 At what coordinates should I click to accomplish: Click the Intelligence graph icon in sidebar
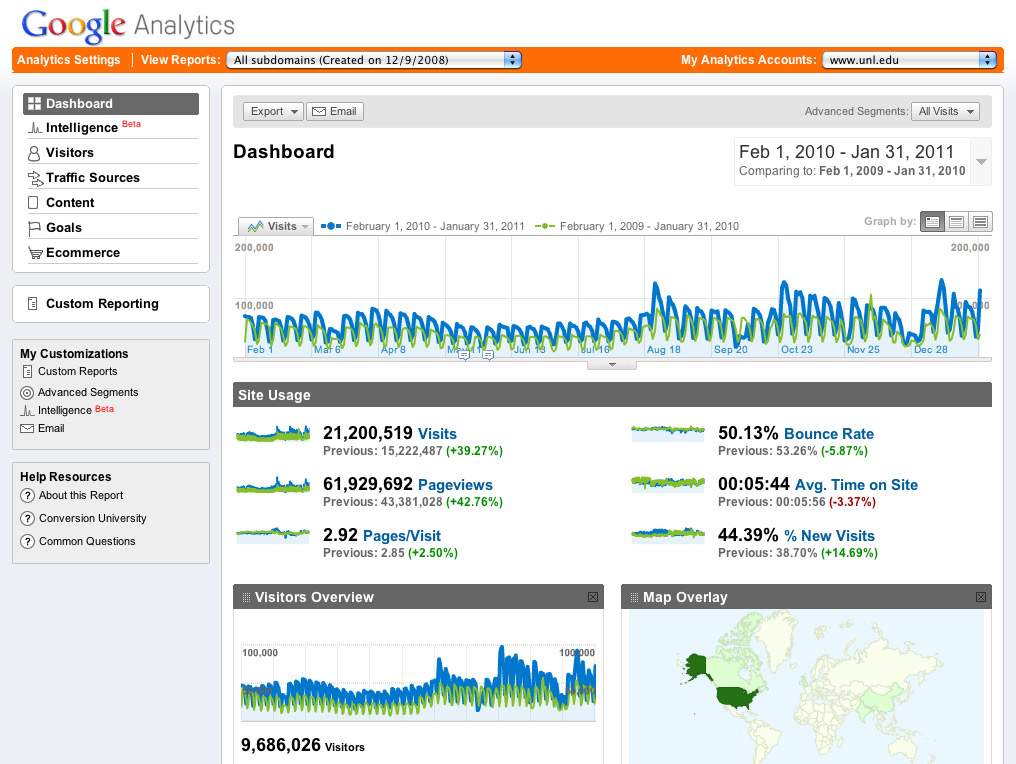tap(34, 128)
